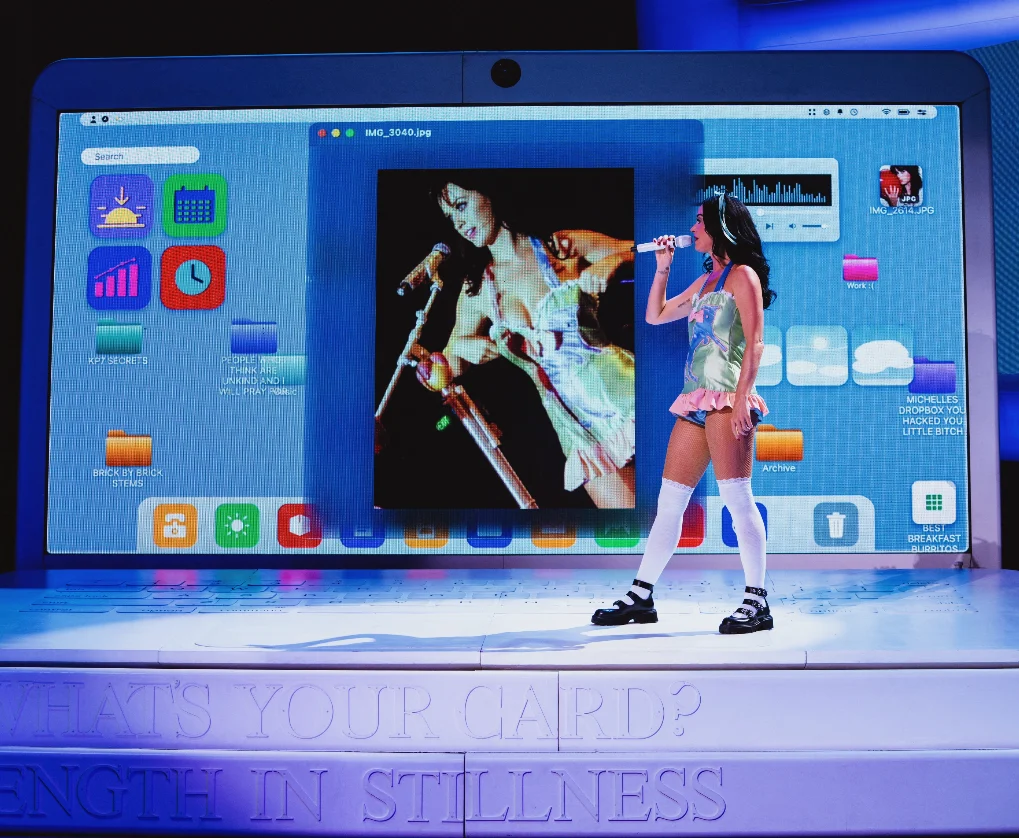Open the control sliders icon in menu bar
The image size is (1019, 838).
pos(922,112)
